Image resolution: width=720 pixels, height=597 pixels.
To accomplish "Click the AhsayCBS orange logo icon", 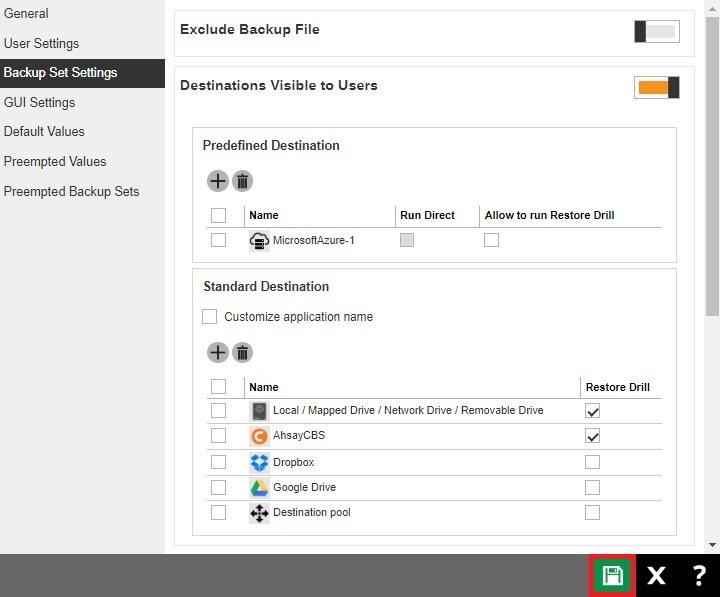I will click(259, 436).
